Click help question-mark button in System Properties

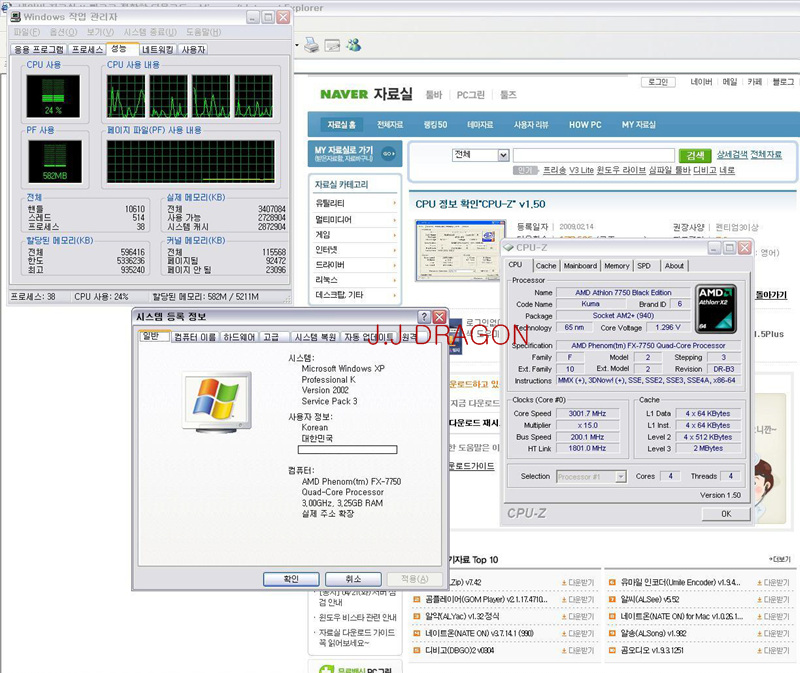point(424,317)
